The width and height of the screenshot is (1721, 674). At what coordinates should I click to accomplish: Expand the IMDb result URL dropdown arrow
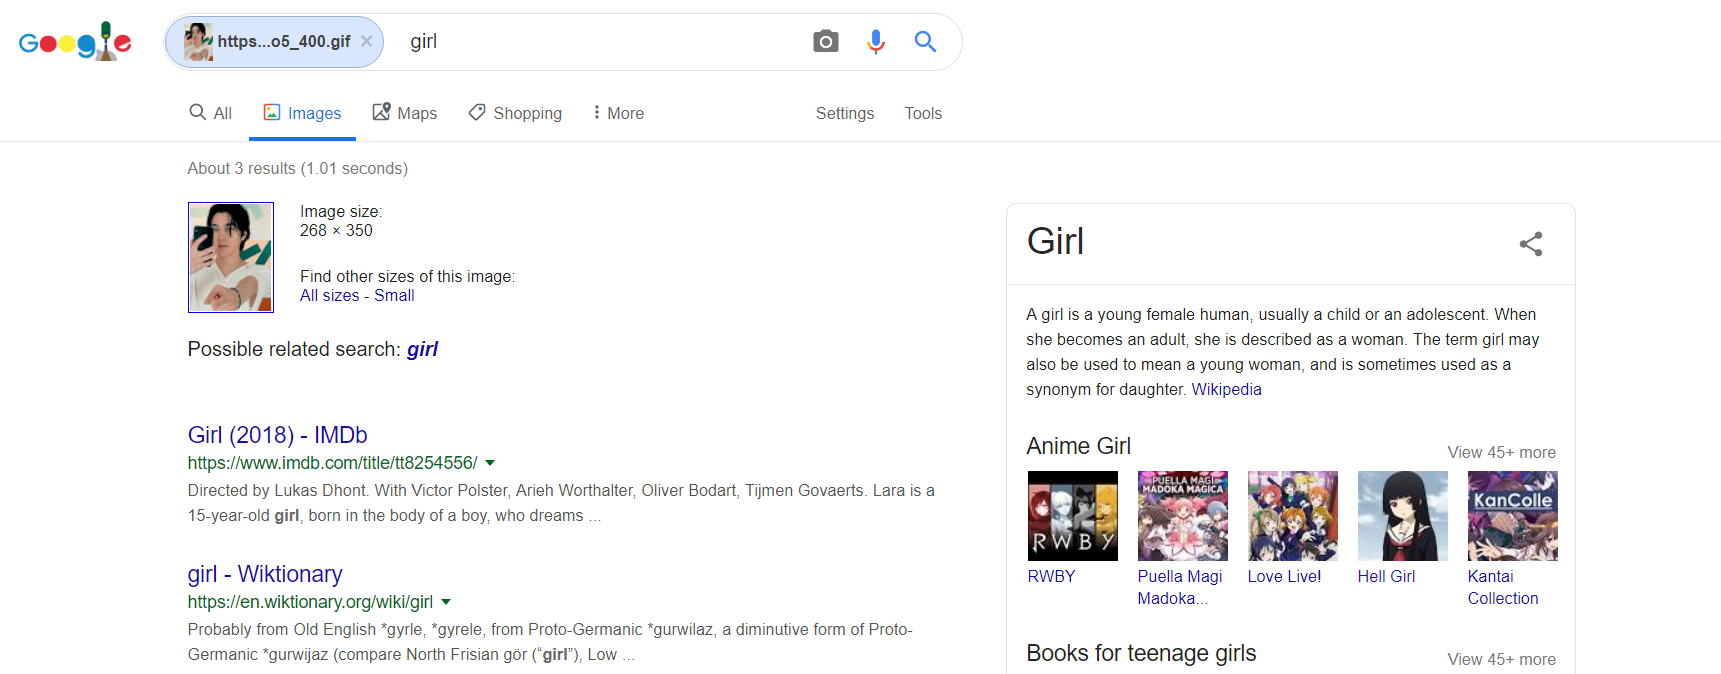490,463
